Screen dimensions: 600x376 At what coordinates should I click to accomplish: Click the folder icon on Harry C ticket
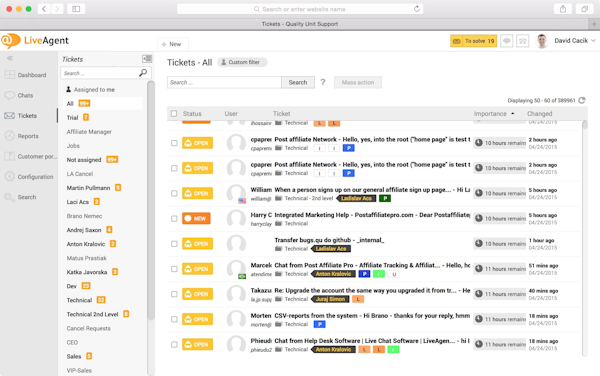pos(279,223)
